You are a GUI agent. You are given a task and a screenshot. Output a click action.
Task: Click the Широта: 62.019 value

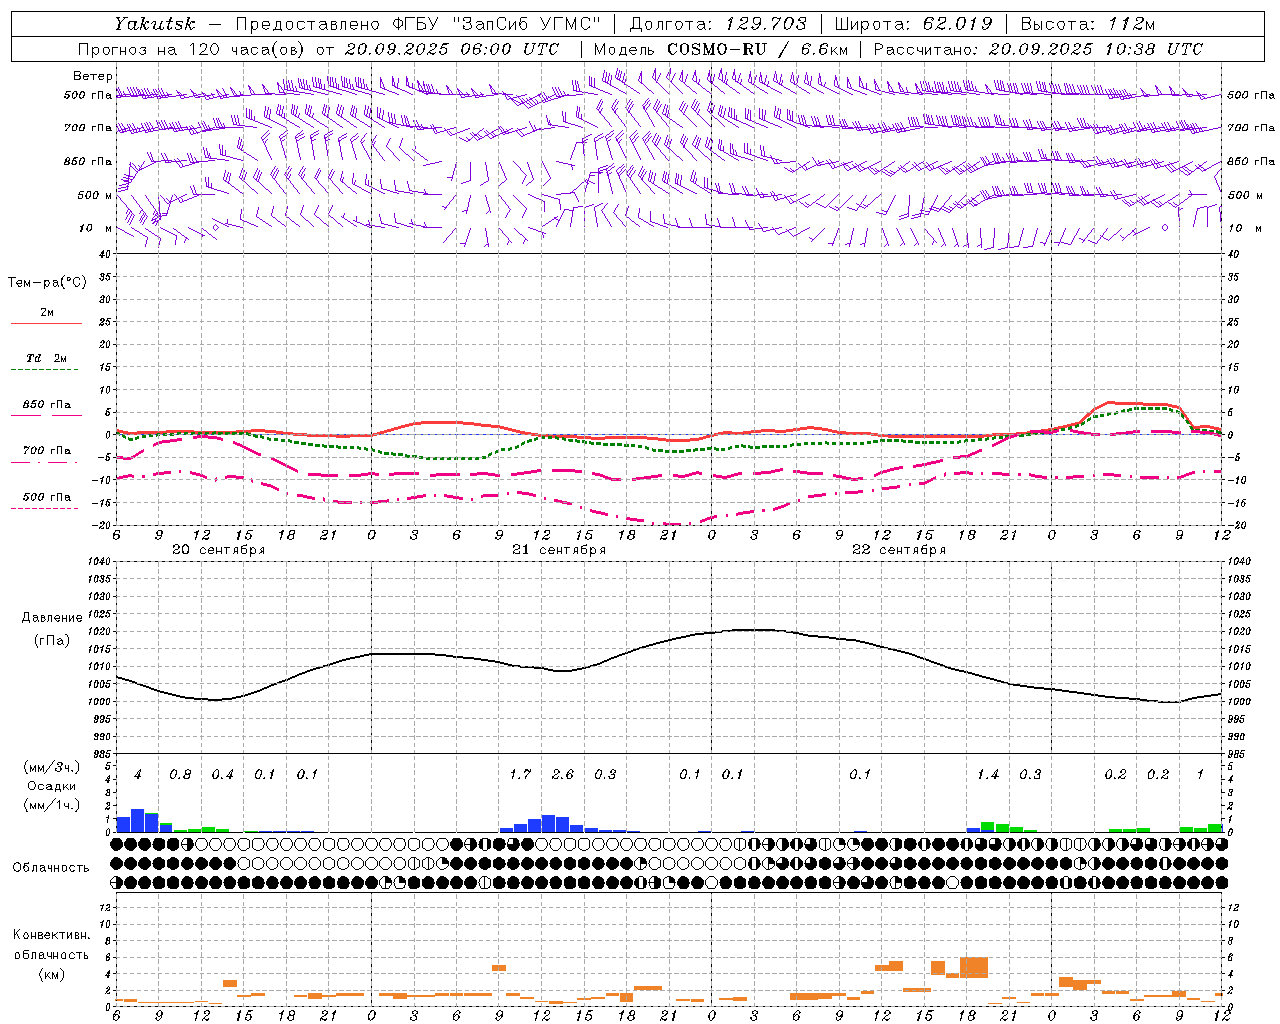pos(914,24)
